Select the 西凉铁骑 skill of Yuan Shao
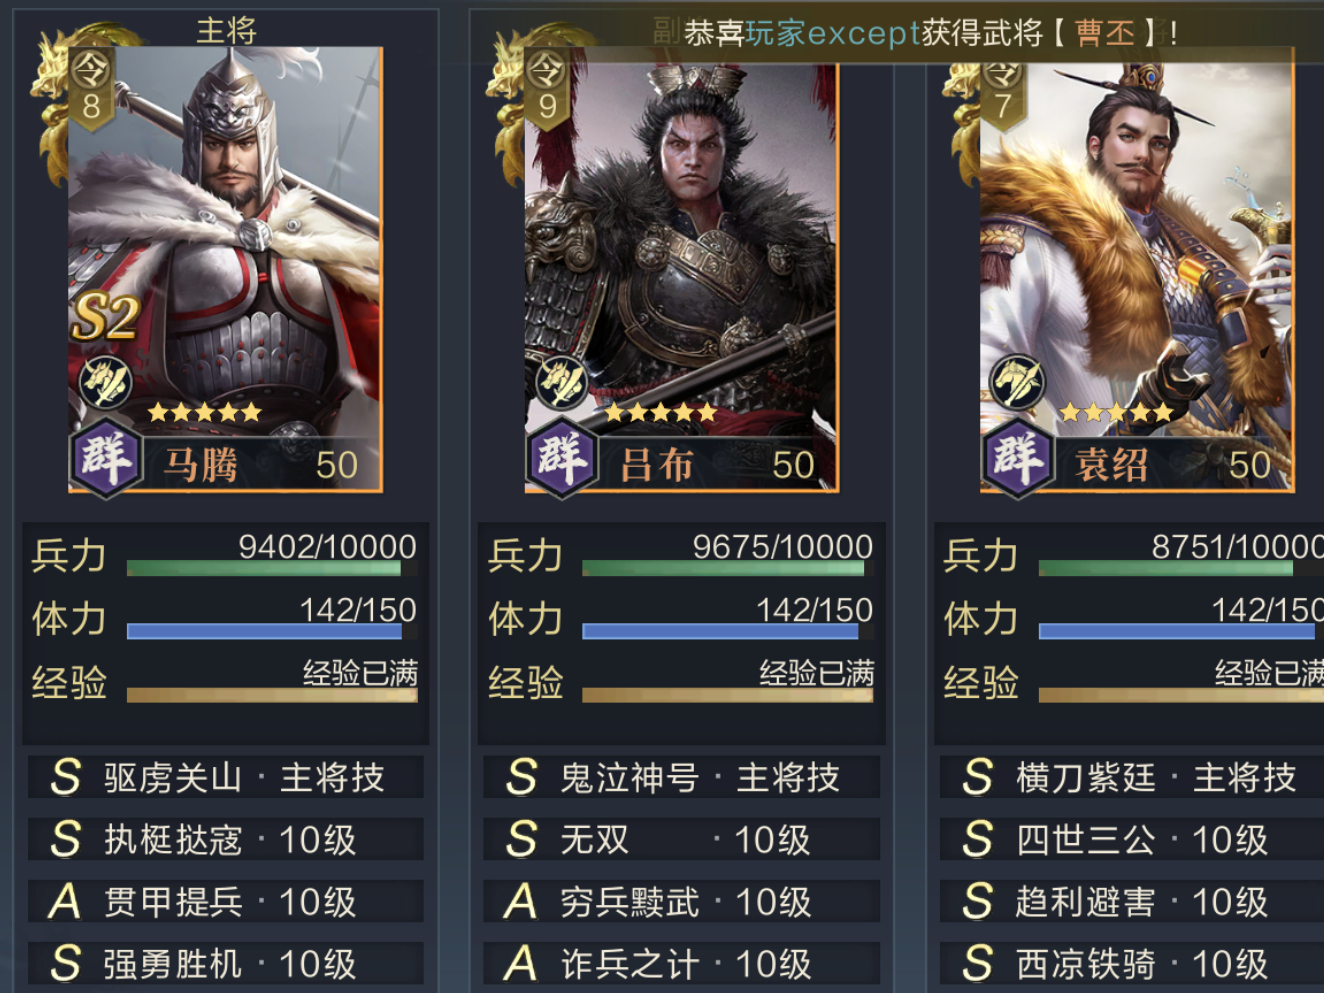 point(1132,964)
